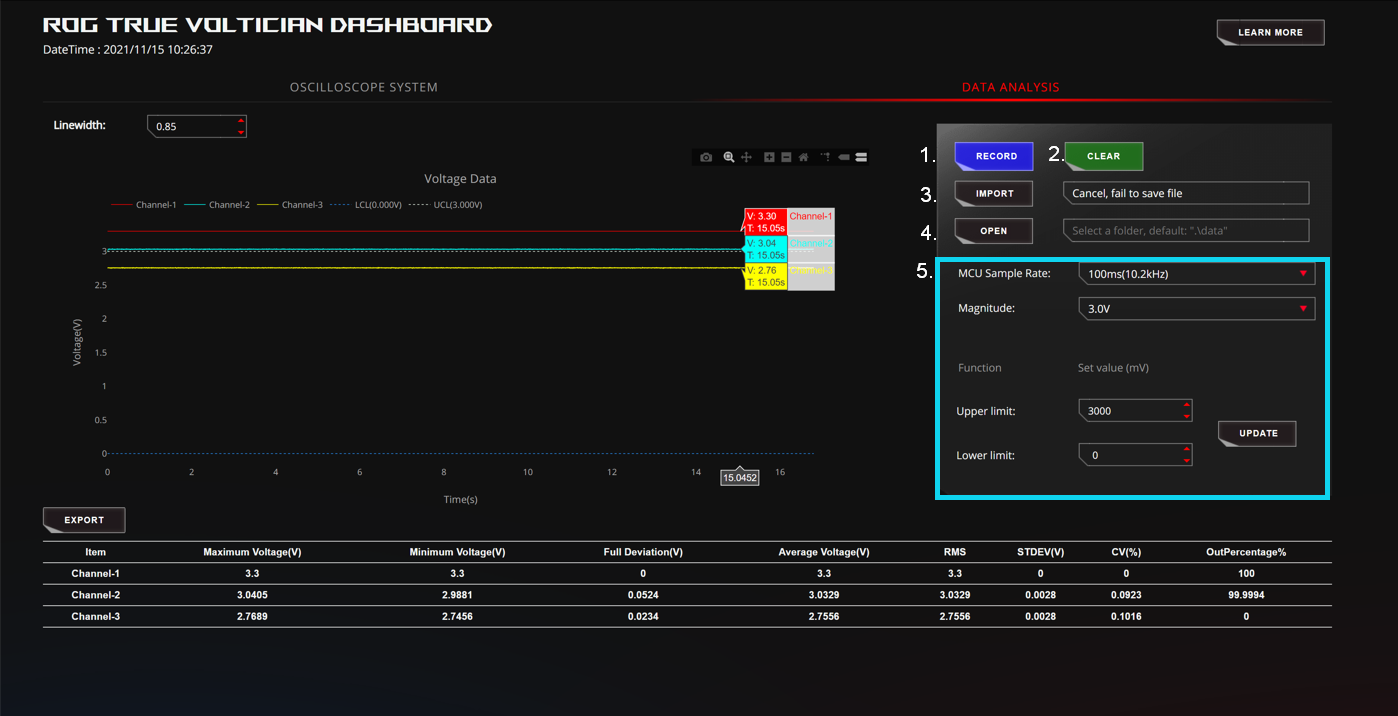This screenshot has width=1398, height=716.
Task: Increase Upper limit with the up arrow
Action: 1186,405
